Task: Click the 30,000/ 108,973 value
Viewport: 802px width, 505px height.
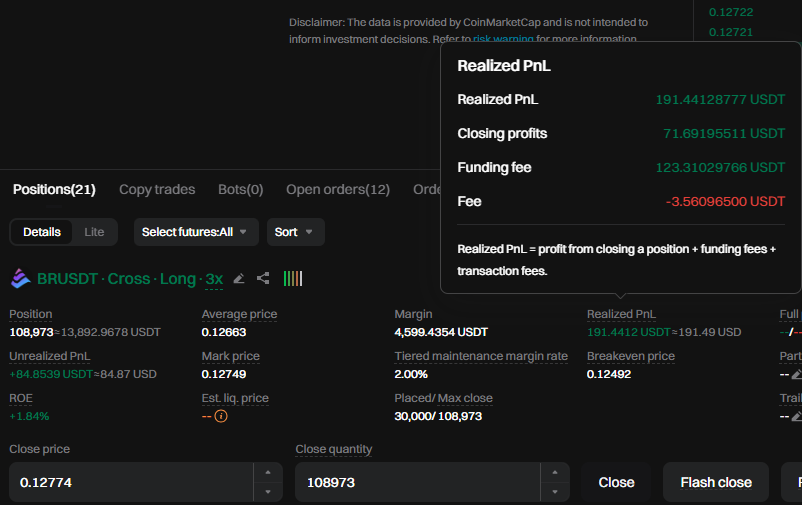Action: pyautogui.click(x=438, y=416)
